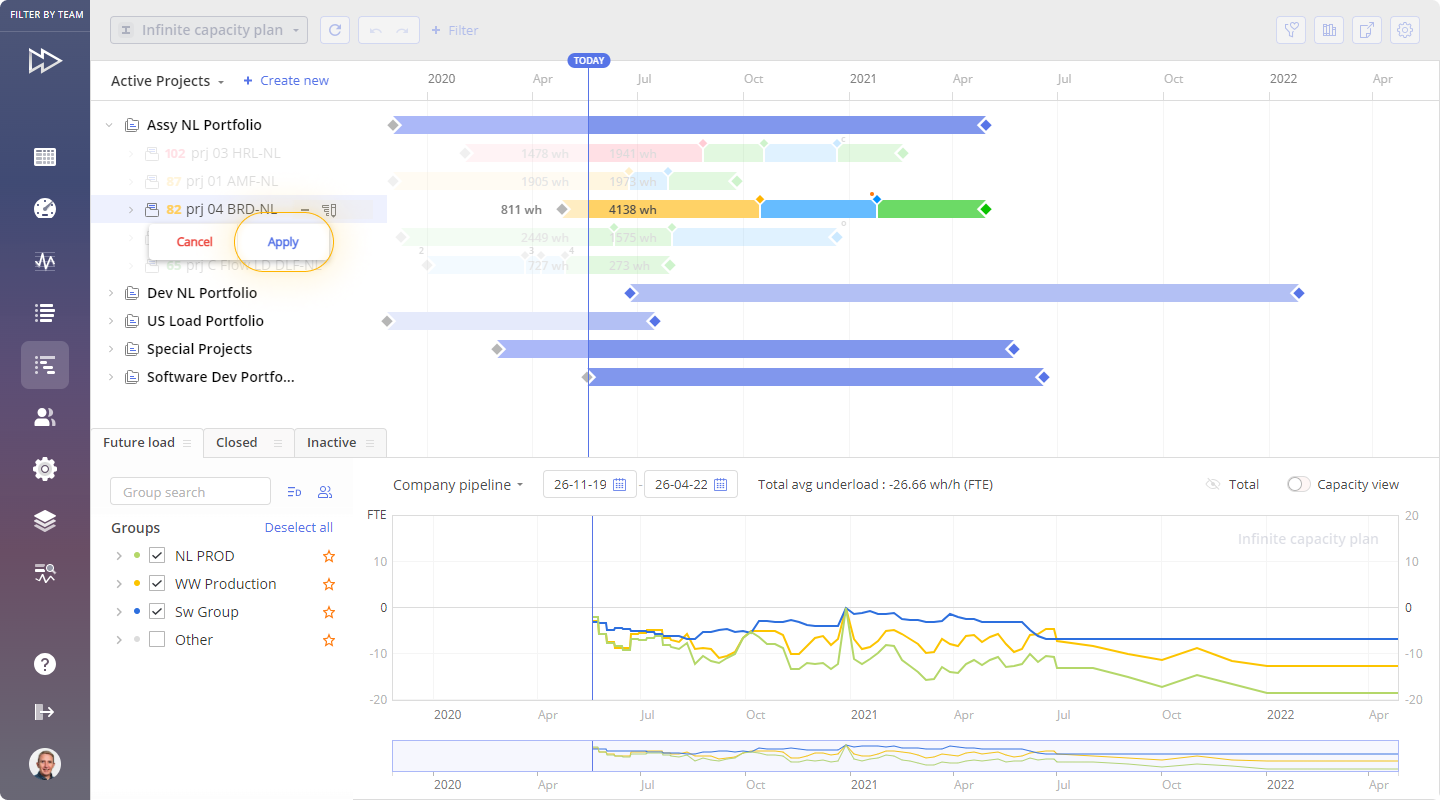The height and width of the screenshot is (800, 1440).
Task: Click the logout icon in left sidebar
Action: pyautogui.click(x=45, y=712)
